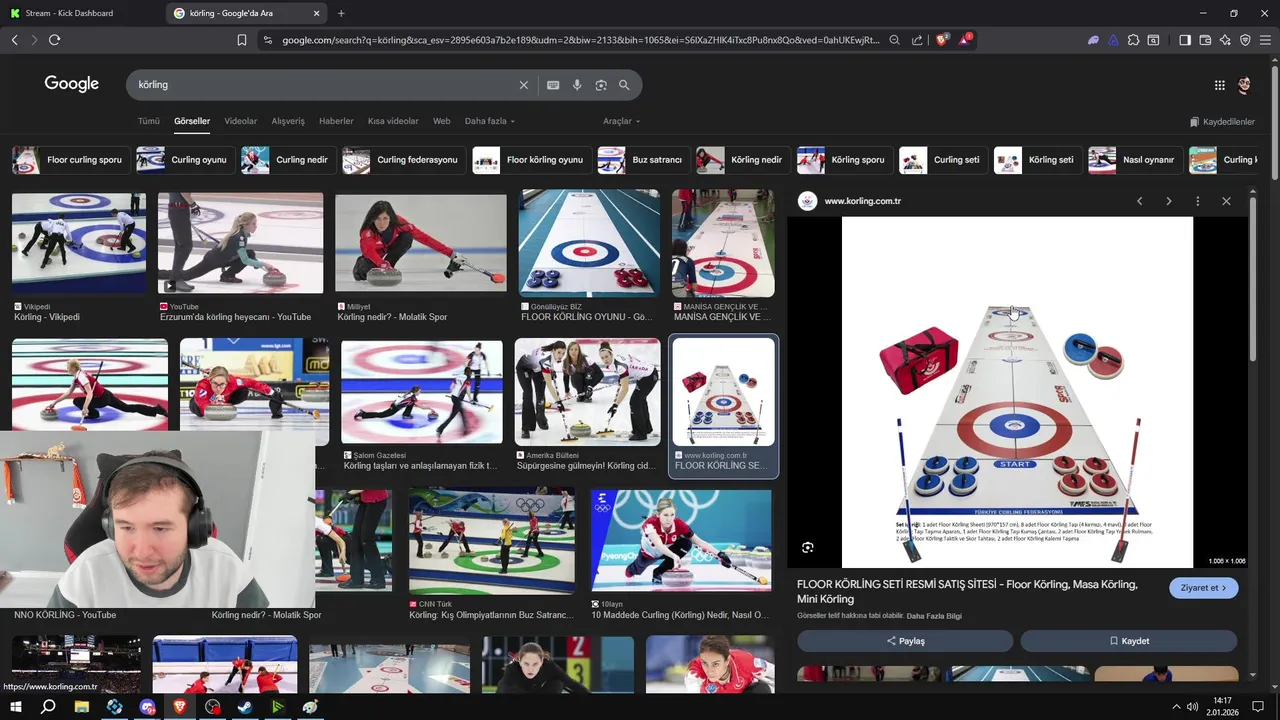Image resolution: width=1280 pixels, height=720 pixels.
Task: Open OBS Studio from the taskbar
Action: pyautogui.click(x=213, y=707)
